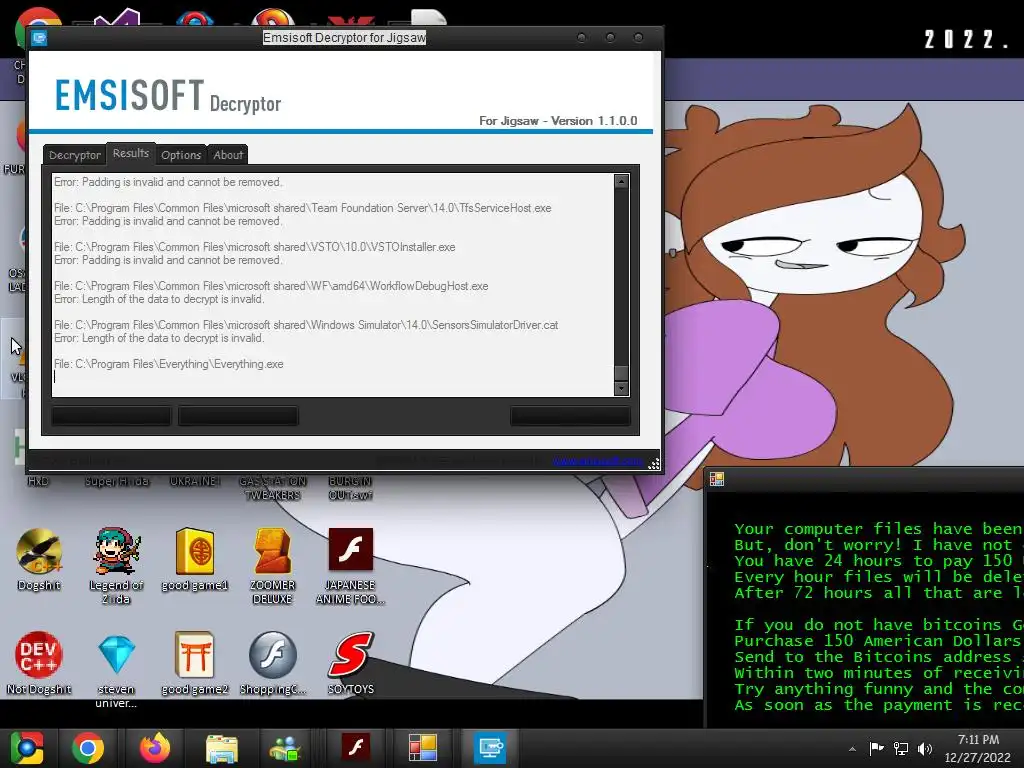
Task: Select the ZOOMER DELUXE desktop icon
Action: [272, 566]
